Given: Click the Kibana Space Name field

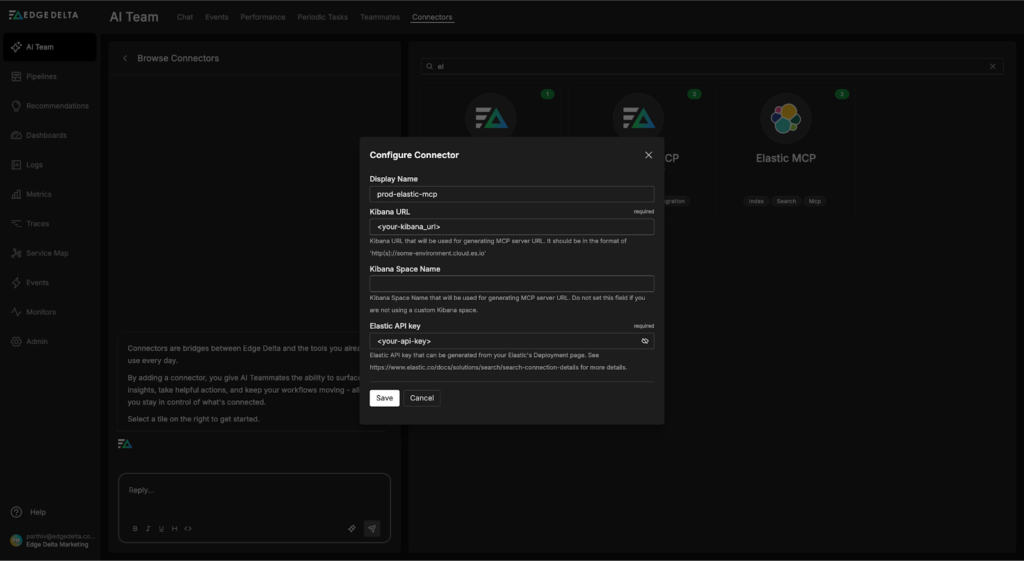Looking at the screenshot, I should coord(511,284).
